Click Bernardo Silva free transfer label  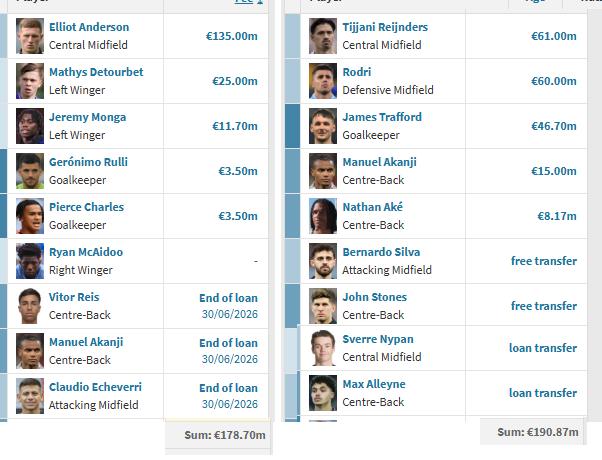point(544,261)
